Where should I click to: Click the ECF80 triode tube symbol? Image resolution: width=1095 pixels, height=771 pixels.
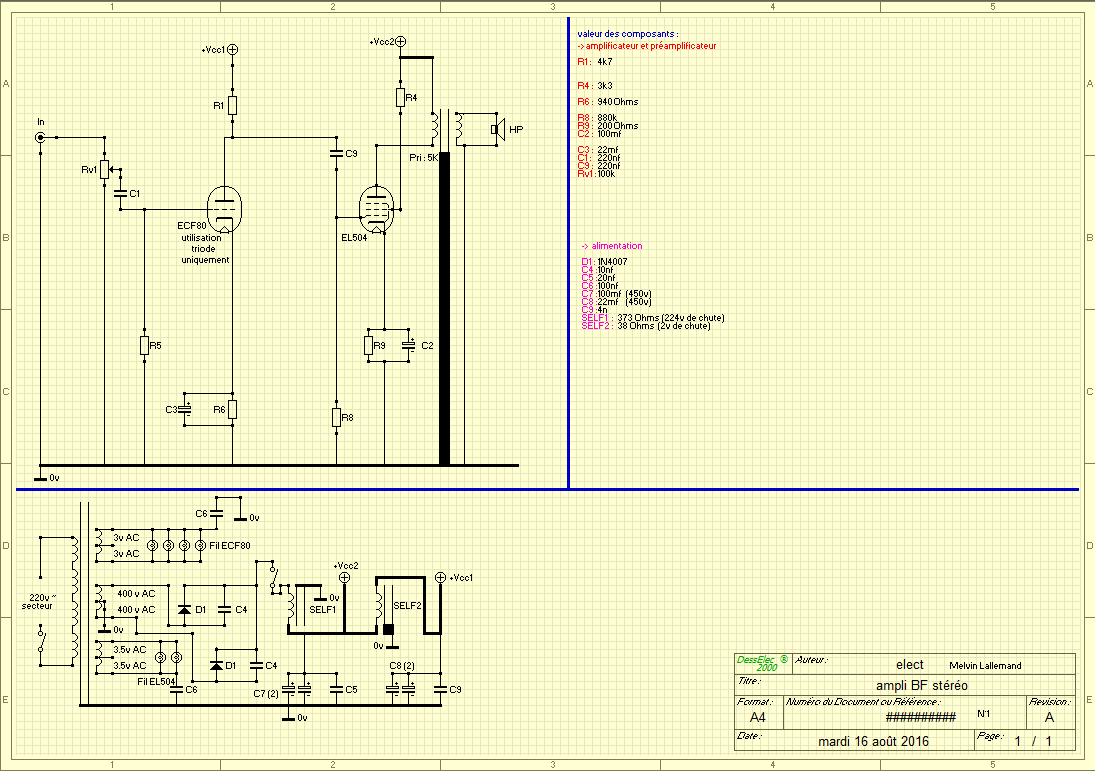224,210
